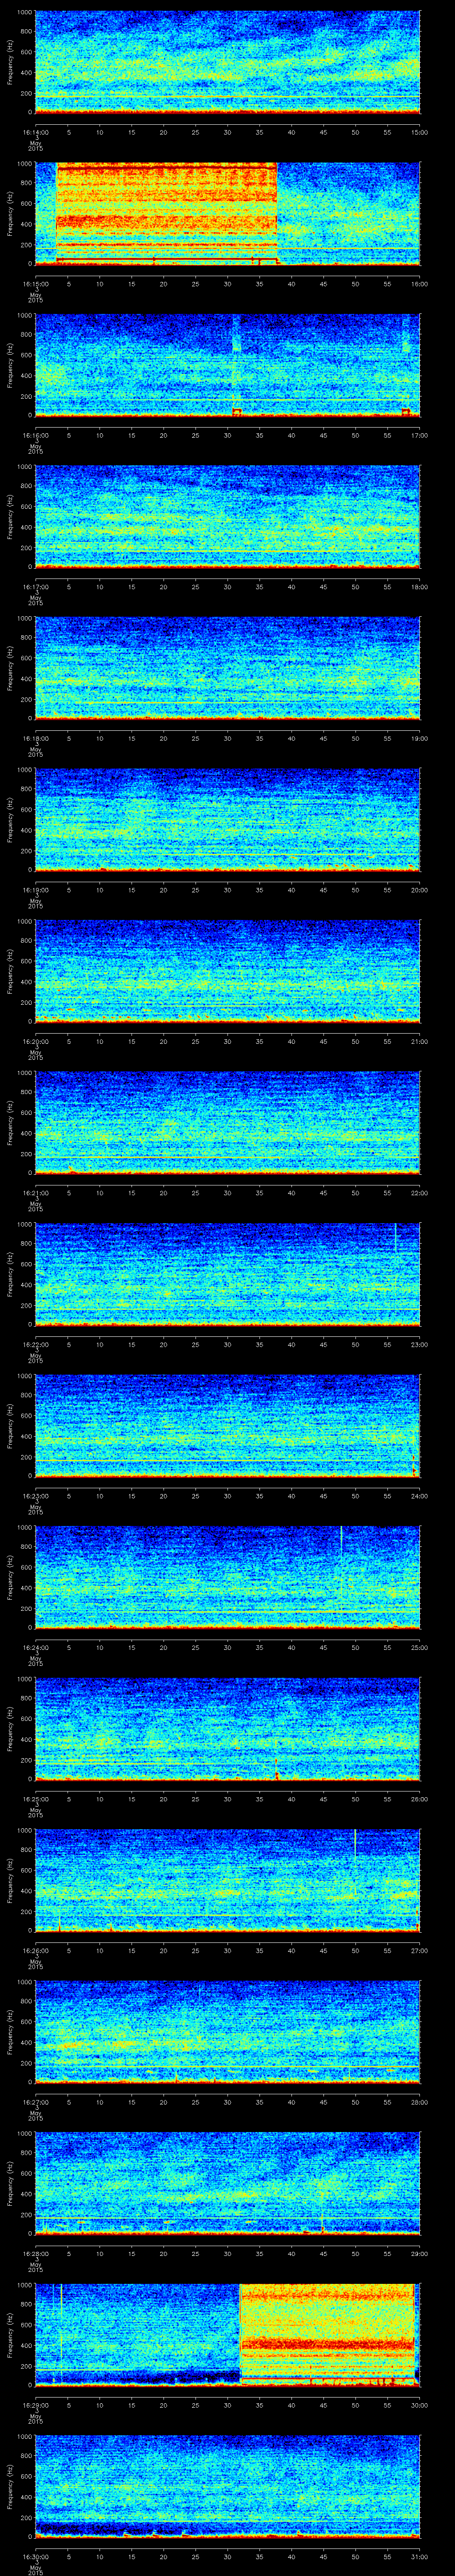Click the 25:00 end time label

420,1647
